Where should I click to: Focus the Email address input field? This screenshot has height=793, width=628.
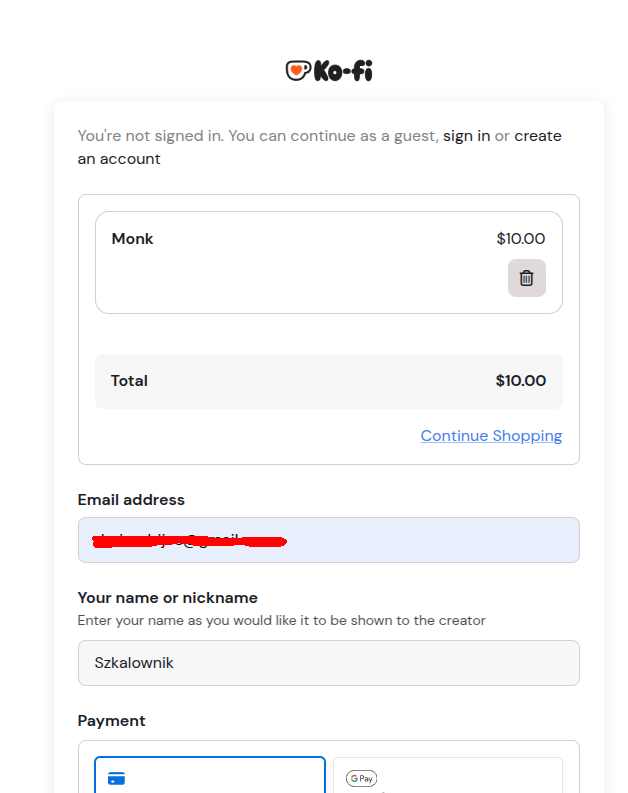[x=328, y=540]
